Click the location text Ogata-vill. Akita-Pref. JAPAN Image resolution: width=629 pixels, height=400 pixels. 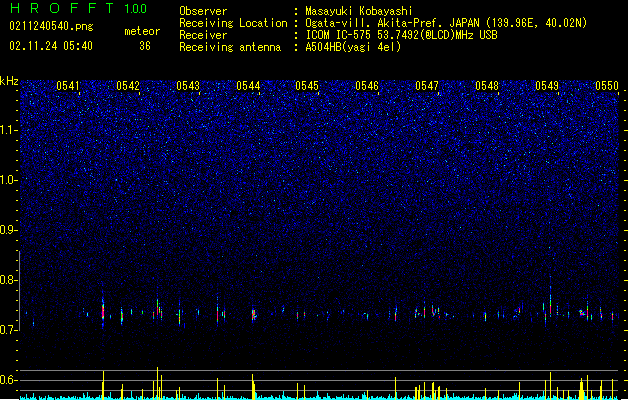pos(392,23)
